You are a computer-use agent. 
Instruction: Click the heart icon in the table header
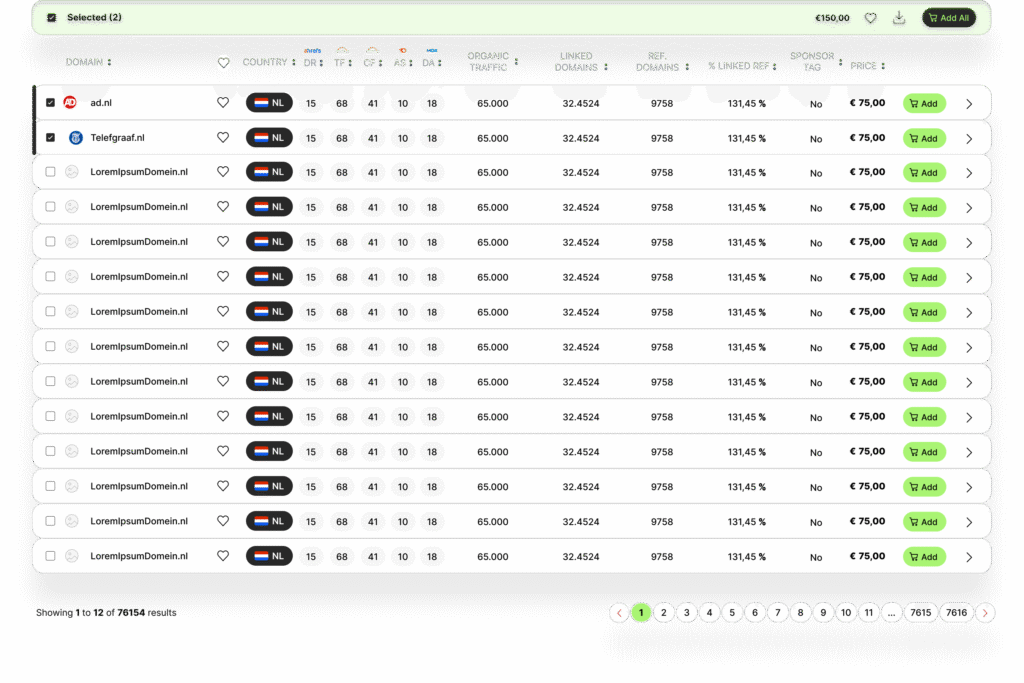pos(223,63)
